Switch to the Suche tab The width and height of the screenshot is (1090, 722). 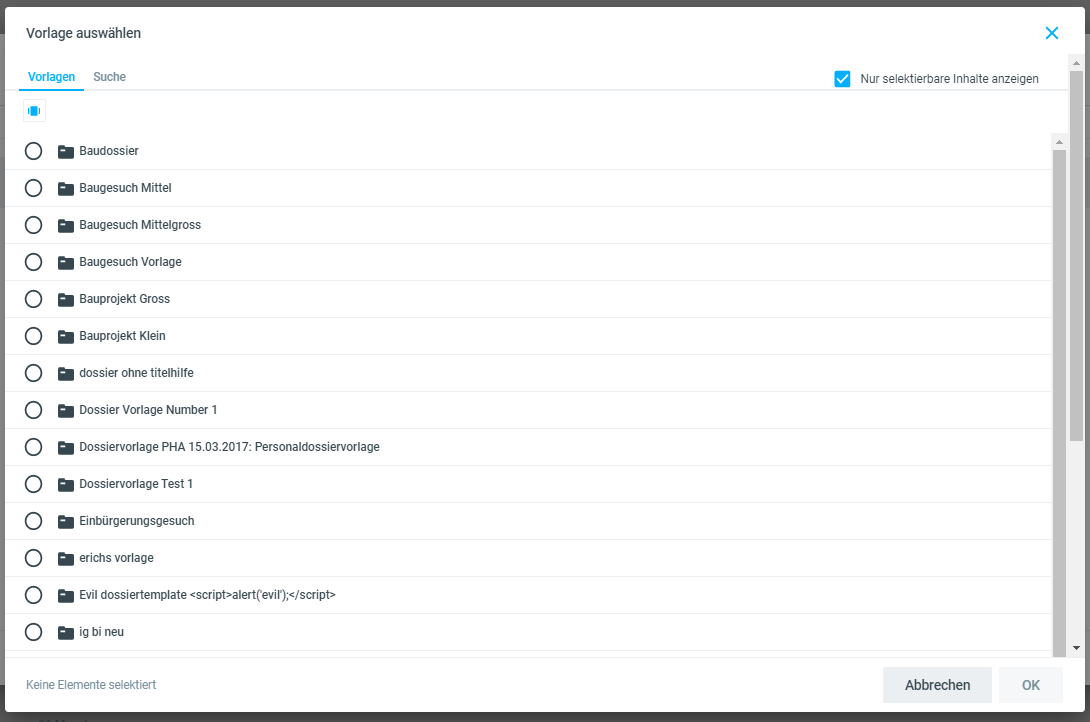(x=109, y=77)
